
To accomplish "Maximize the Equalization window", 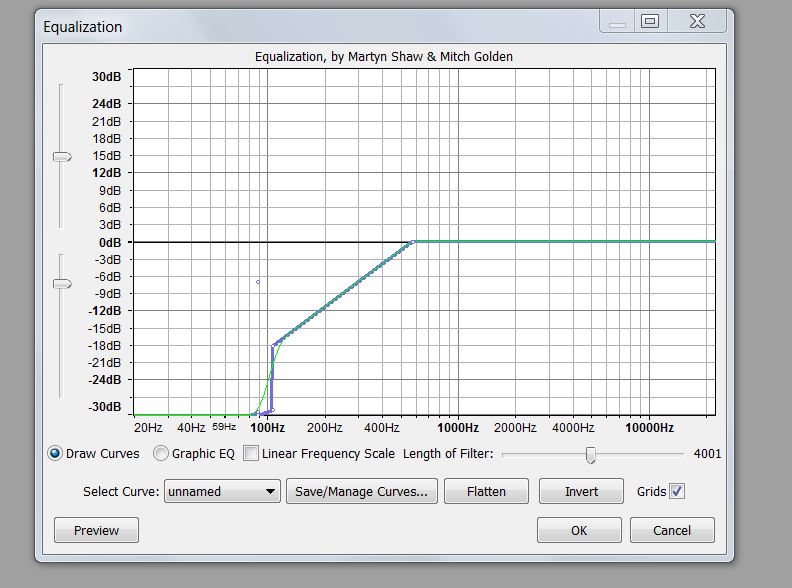I will point(650,21).
